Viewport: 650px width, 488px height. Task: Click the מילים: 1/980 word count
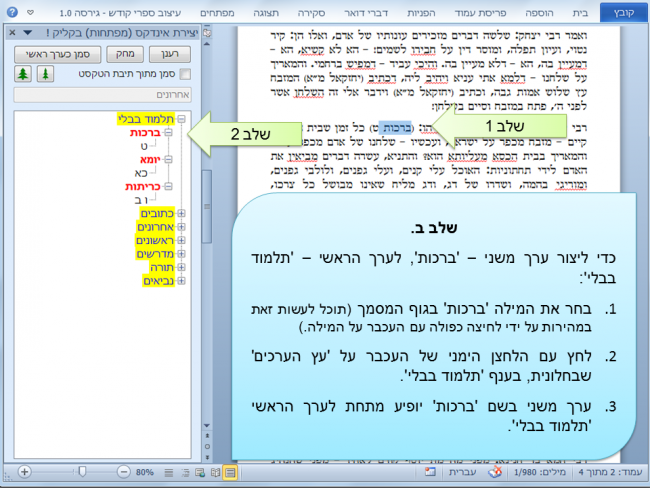click(x=540, y=472)
